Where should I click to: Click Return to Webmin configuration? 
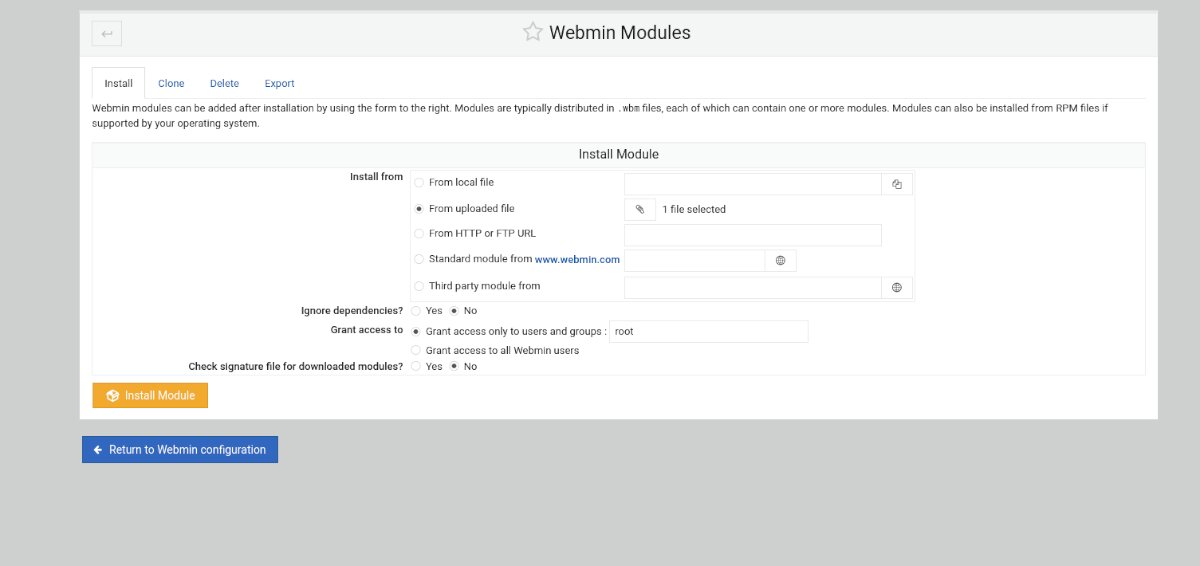180,450
